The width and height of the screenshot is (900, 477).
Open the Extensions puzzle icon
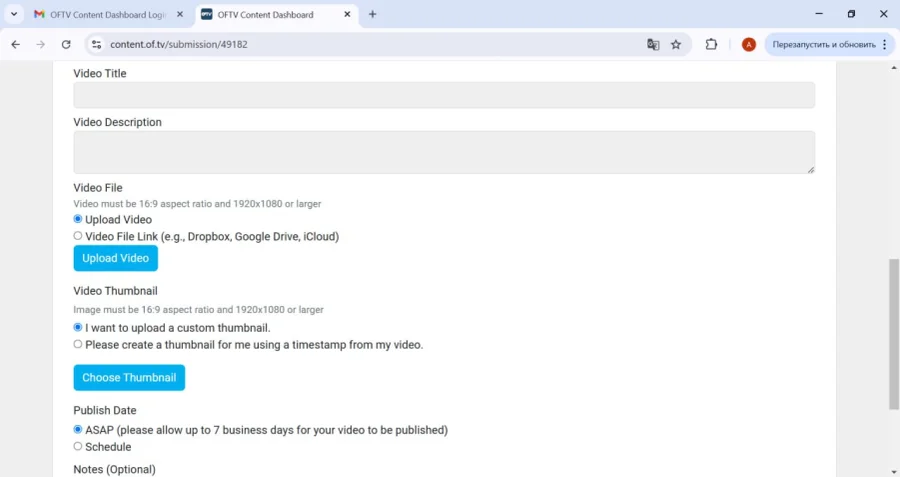pyautogui.click(x=712, y=44)
